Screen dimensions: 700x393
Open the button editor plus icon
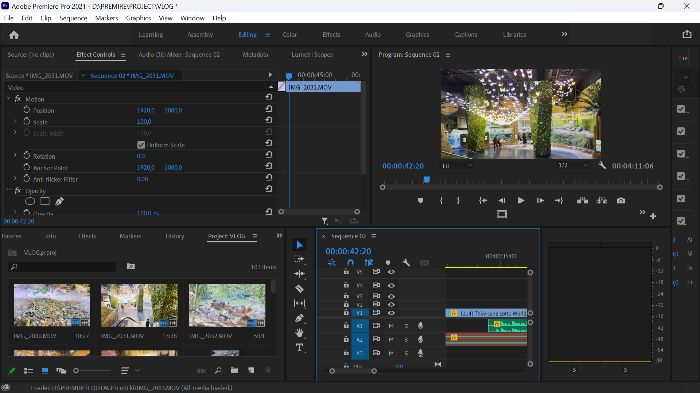pyautogui.click(x=653, y=216)
